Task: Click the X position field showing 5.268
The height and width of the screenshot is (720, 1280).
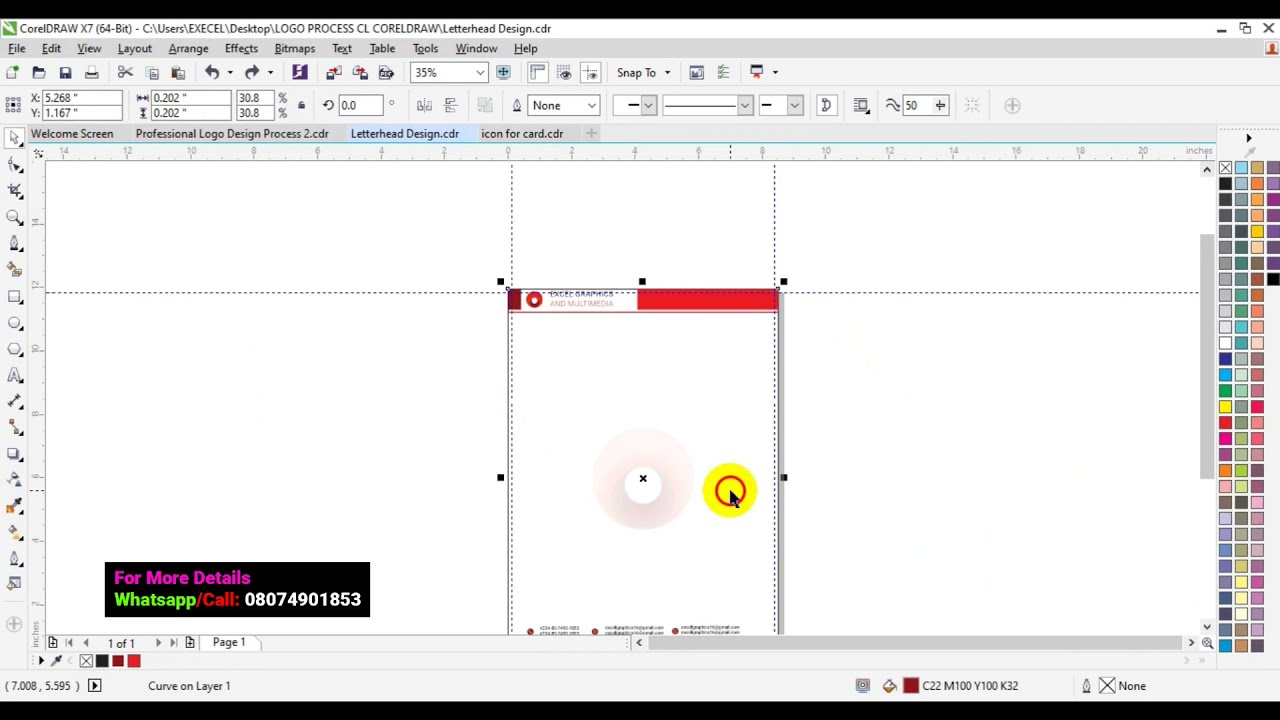Action: [82, 97]
